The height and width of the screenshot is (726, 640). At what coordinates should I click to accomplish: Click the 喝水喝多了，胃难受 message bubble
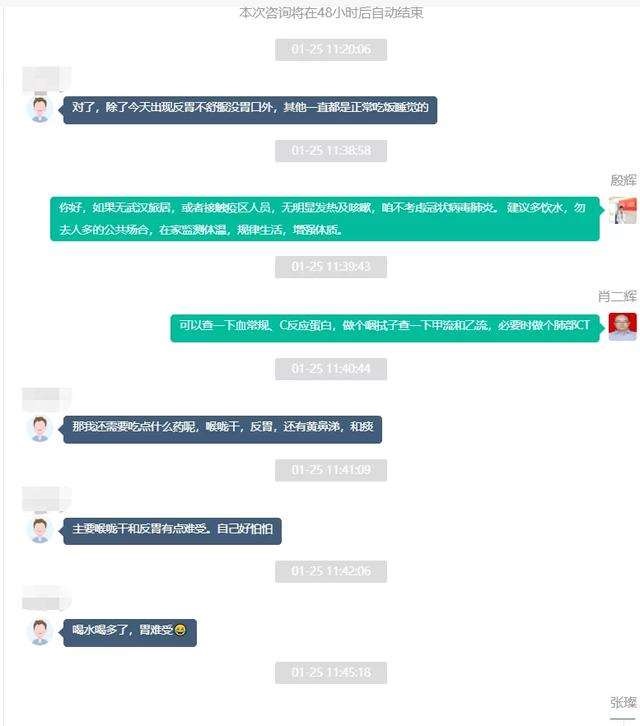130,632
